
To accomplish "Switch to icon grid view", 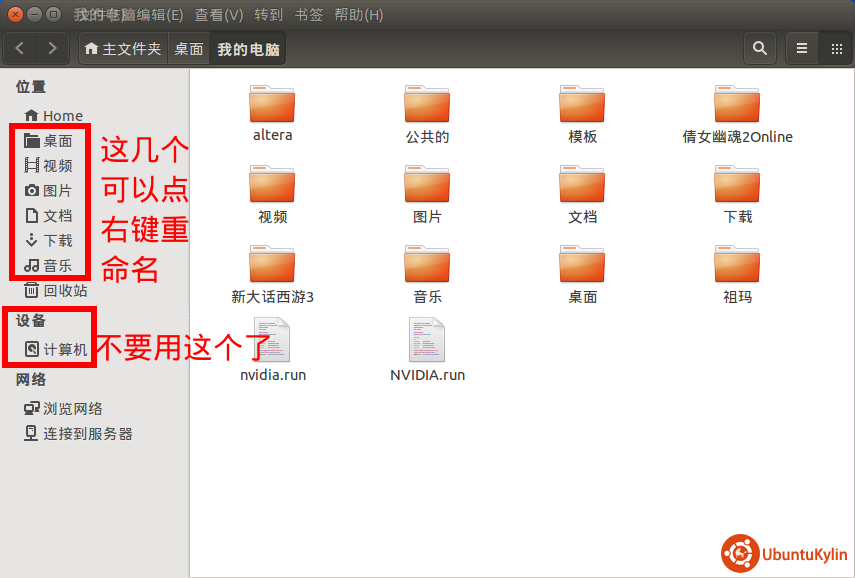I will coord(836,48).
